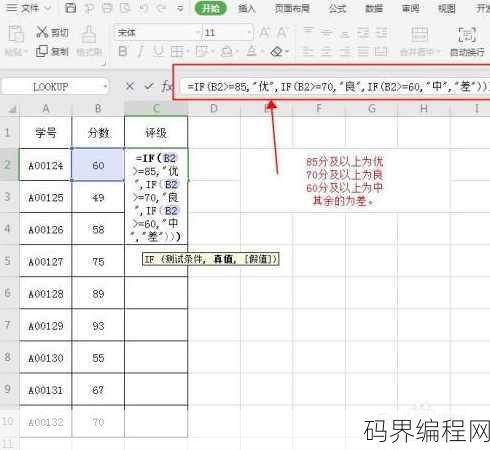Viewport: 490px width, 450px height.
Task: Switch to the 公式 ribbon tab
Action: click(x=337, y=8)
